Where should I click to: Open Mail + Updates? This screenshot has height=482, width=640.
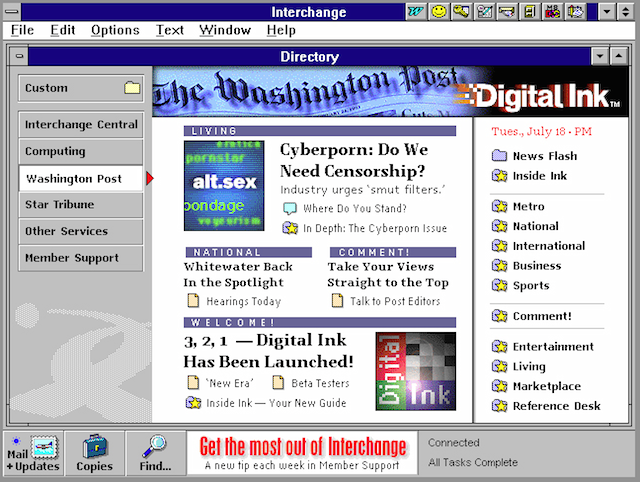point(33,453)
